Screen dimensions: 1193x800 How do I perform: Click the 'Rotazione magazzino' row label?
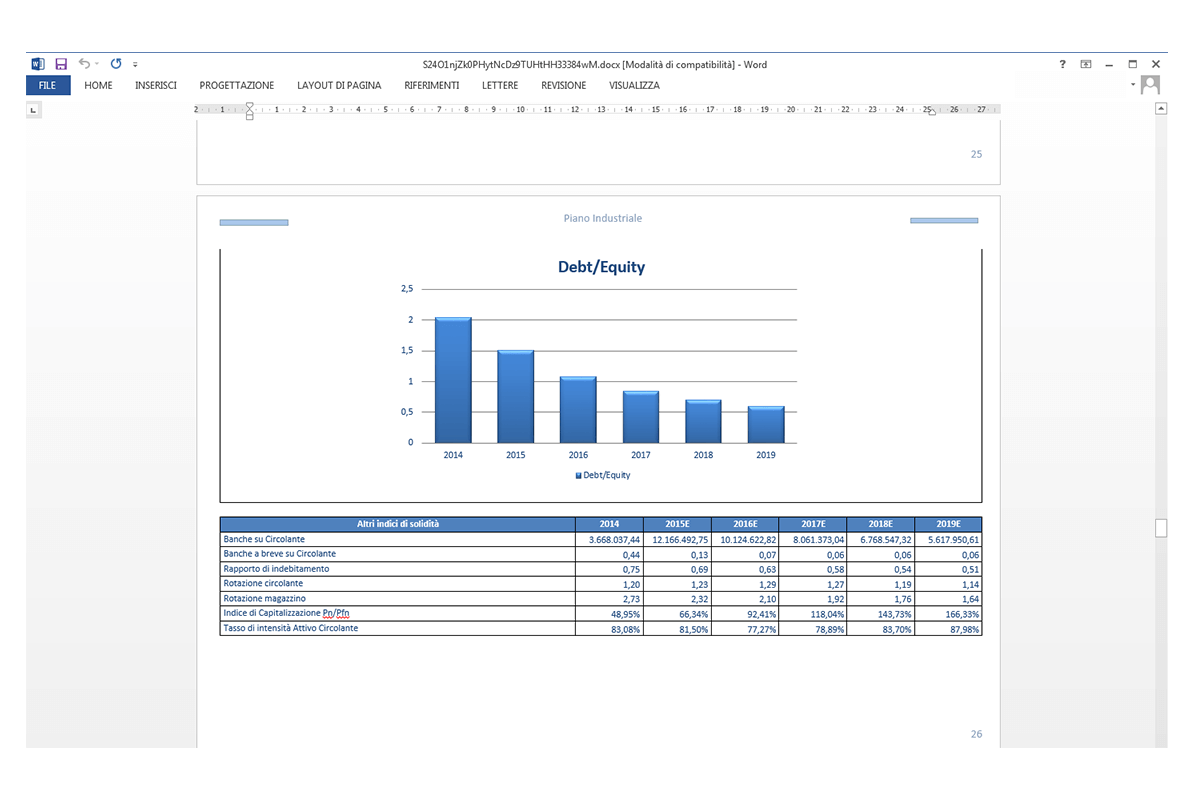coord(265,598)
